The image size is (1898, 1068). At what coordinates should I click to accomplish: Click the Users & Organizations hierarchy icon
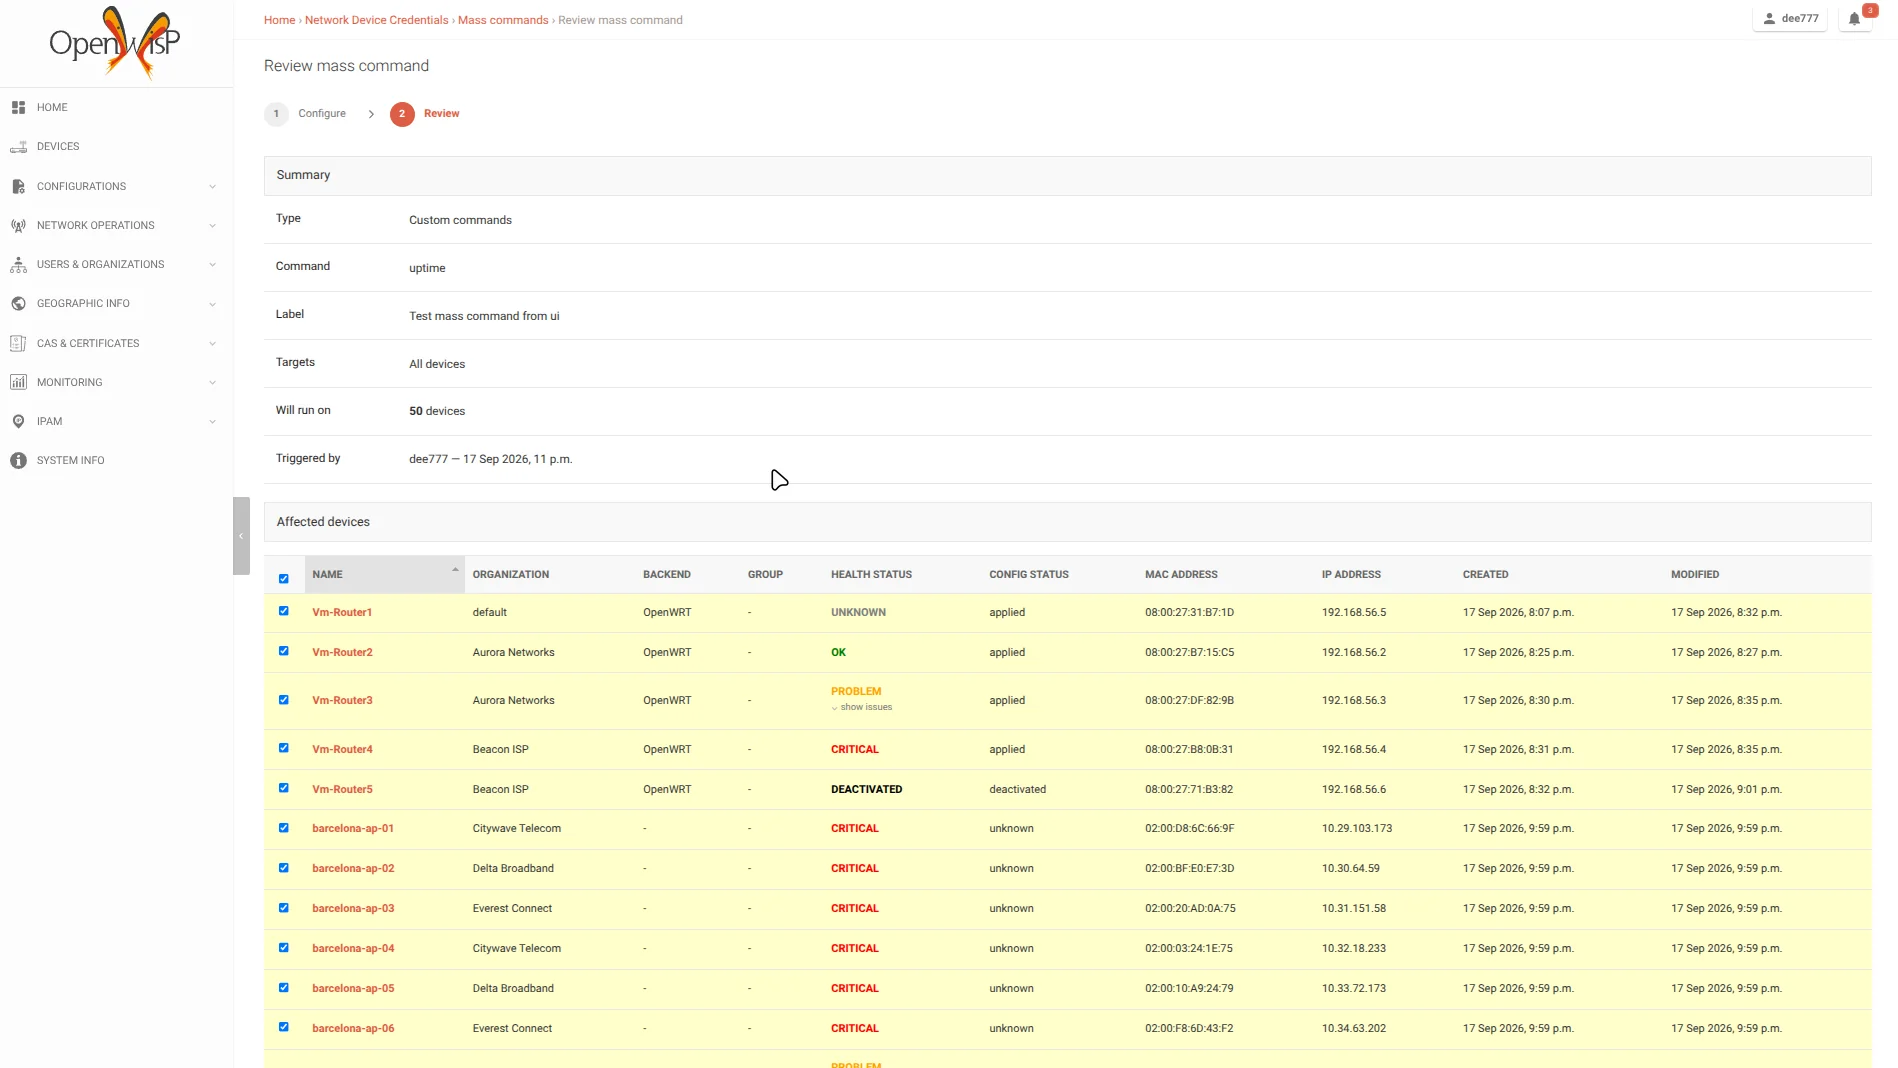pyautogui.click(x=18, y=265)
